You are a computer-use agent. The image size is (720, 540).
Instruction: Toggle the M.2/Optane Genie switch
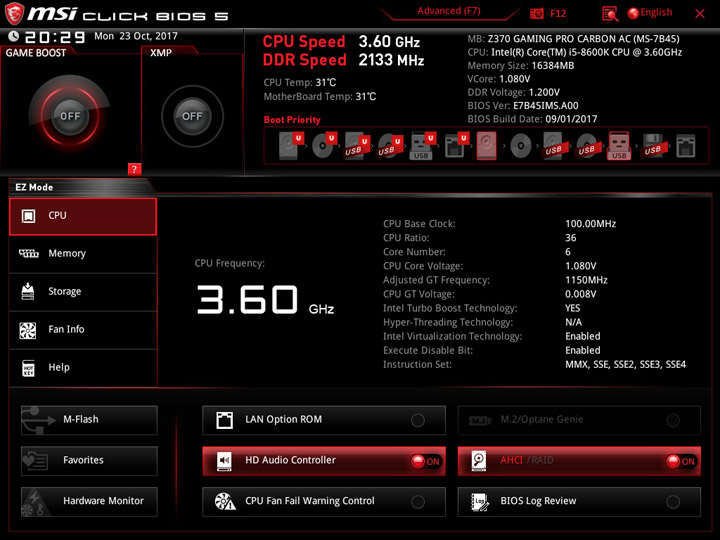673,420
